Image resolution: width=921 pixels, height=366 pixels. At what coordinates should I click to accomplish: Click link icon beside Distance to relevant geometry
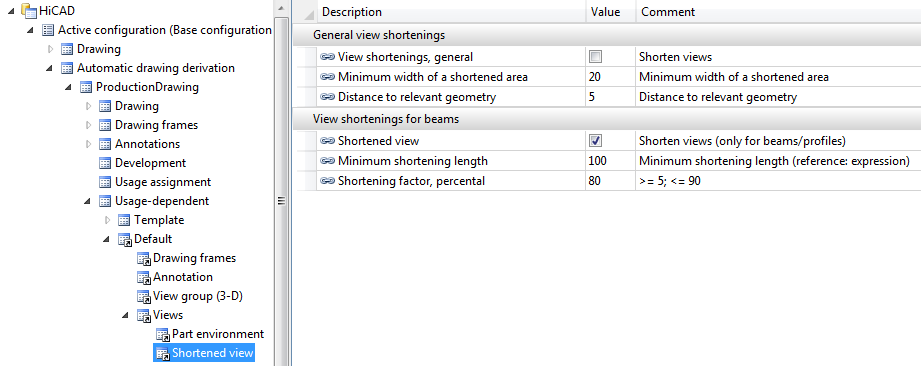[x=328, y=97]
